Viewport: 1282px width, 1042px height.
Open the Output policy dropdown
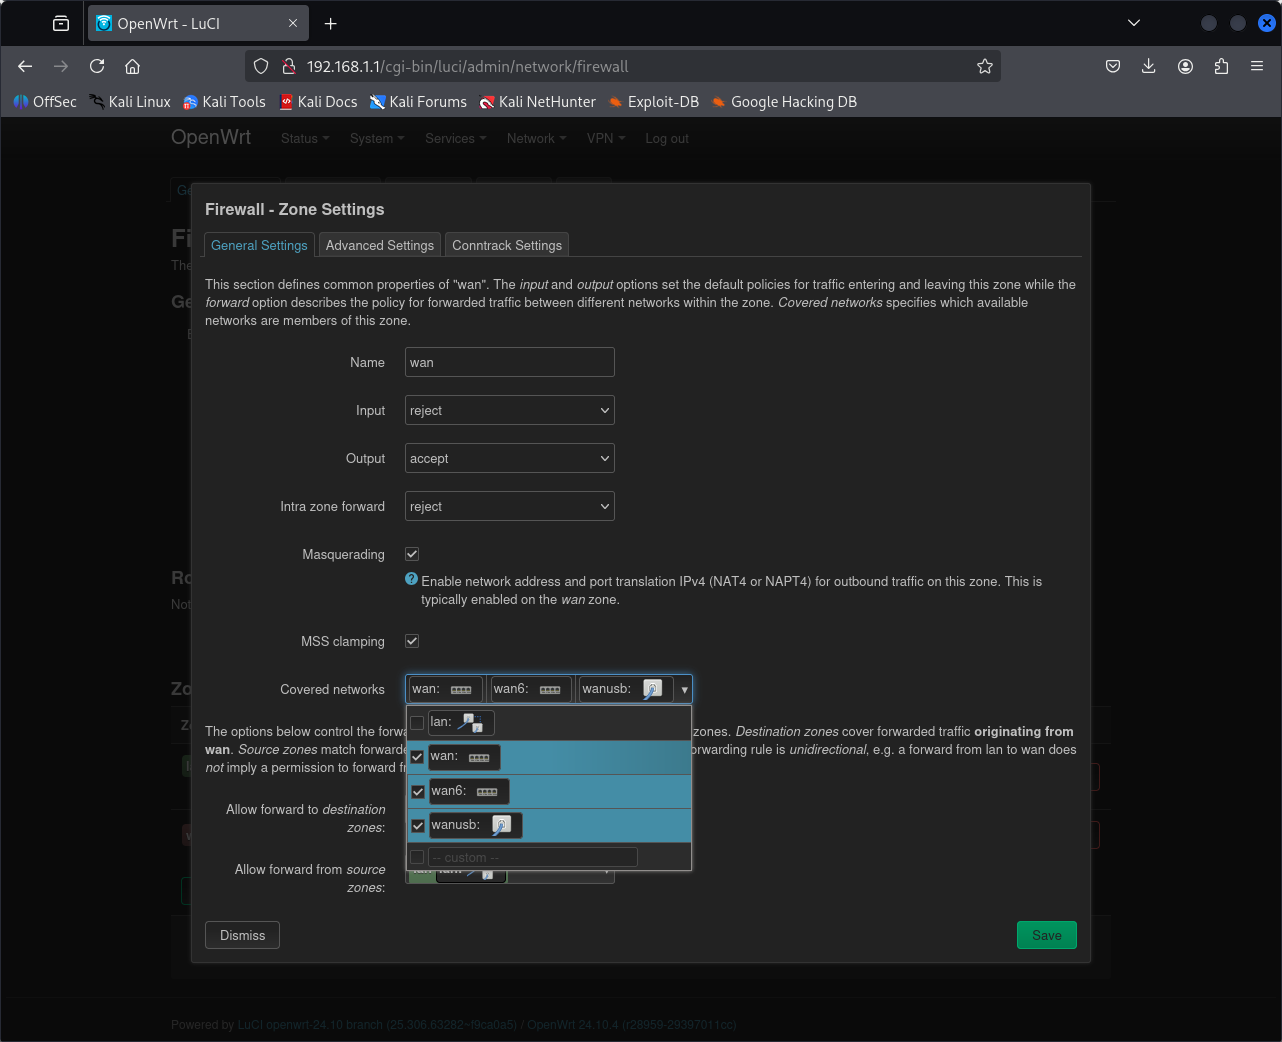point(509,459)
